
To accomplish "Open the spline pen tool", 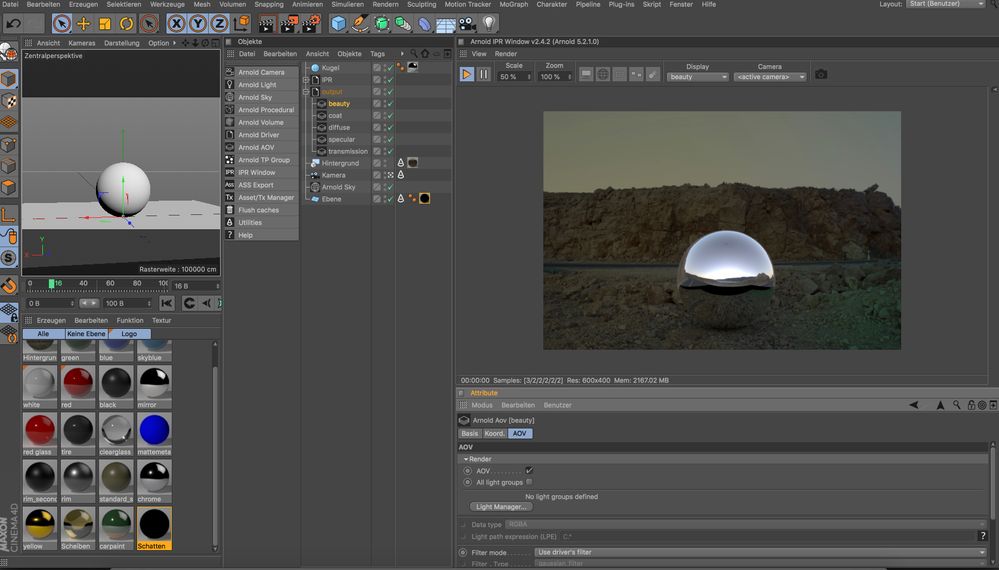I will tap(360, 24).
